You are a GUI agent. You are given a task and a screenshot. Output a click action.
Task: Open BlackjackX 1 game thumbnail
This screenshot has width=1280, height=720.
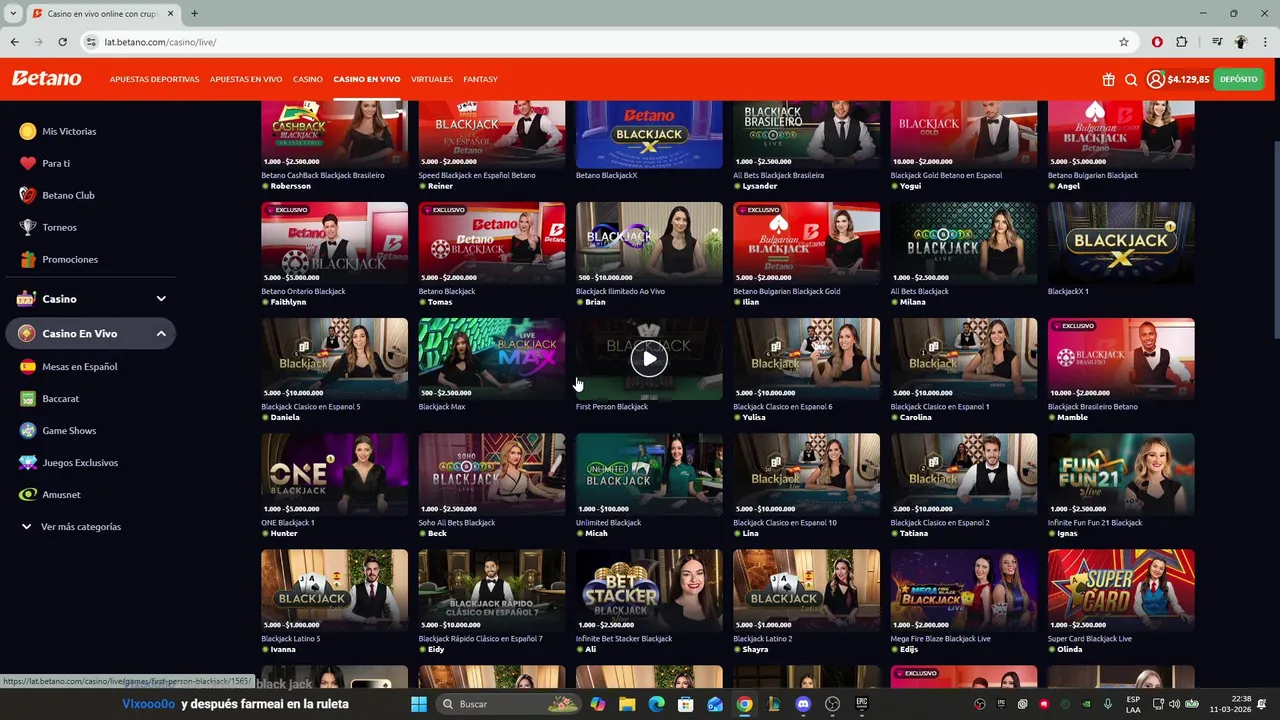(x=1121, y=243)
